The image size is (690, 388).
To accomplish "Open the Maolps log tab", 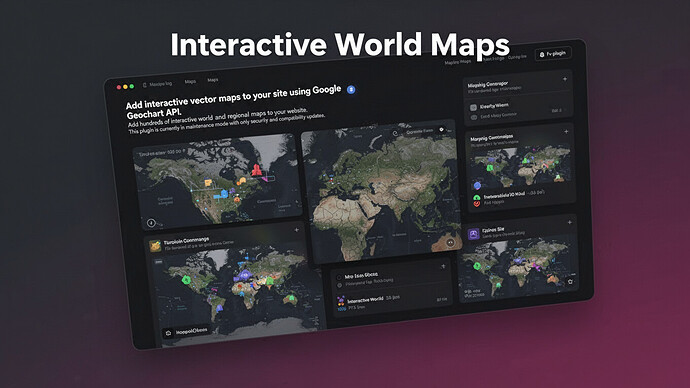I will click(161, 84).
